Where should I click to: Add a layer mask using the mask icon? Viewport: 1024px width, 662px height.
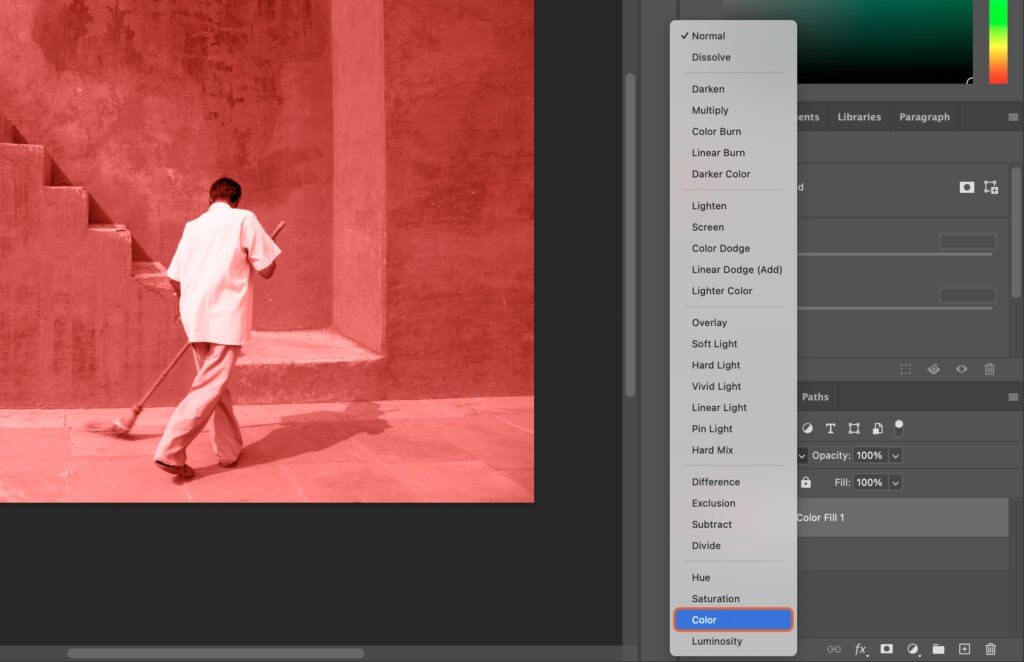coord(886,648)
